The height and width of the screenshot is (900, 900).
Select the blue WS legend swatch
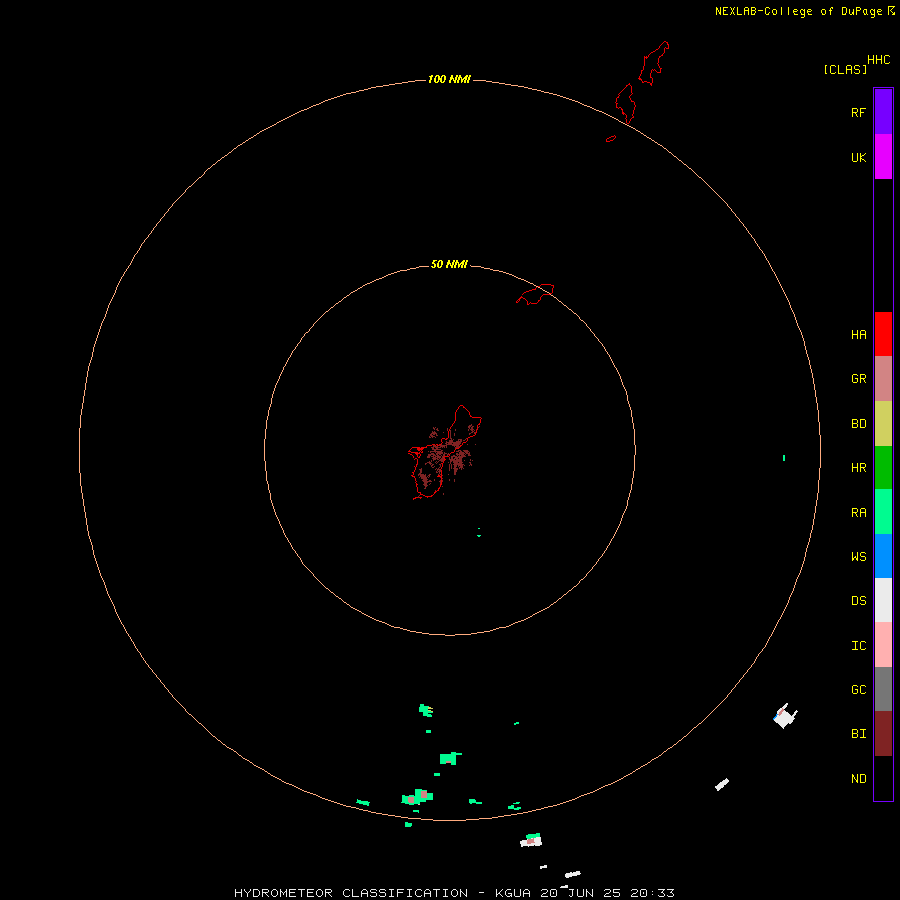tap(883, 556)
